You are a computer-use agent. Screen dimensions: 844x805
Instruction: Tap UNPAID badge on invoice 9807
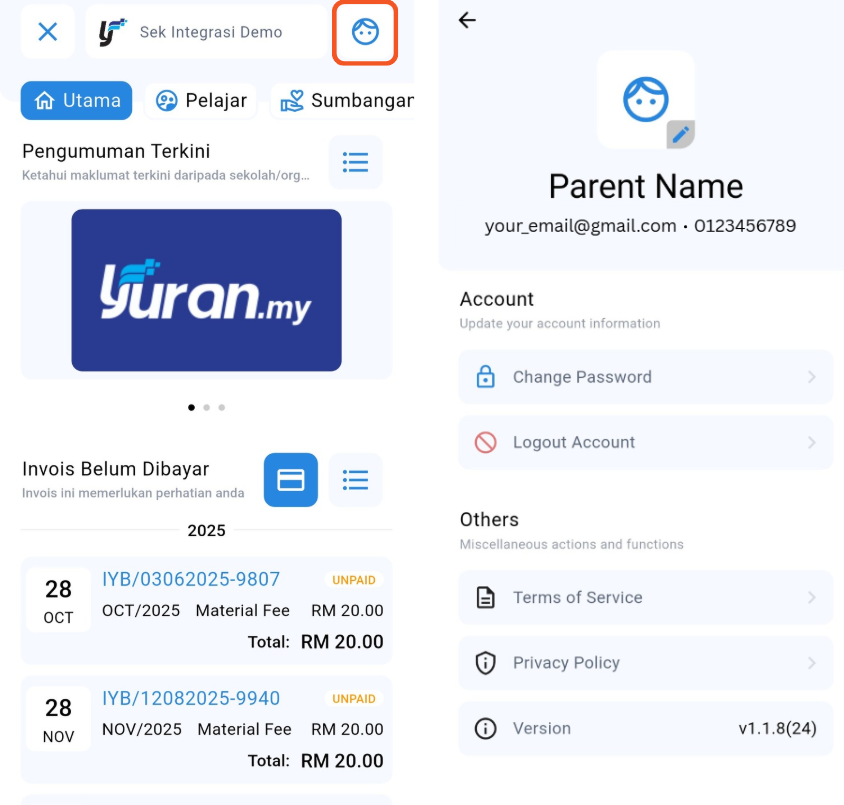coord(354,580)
